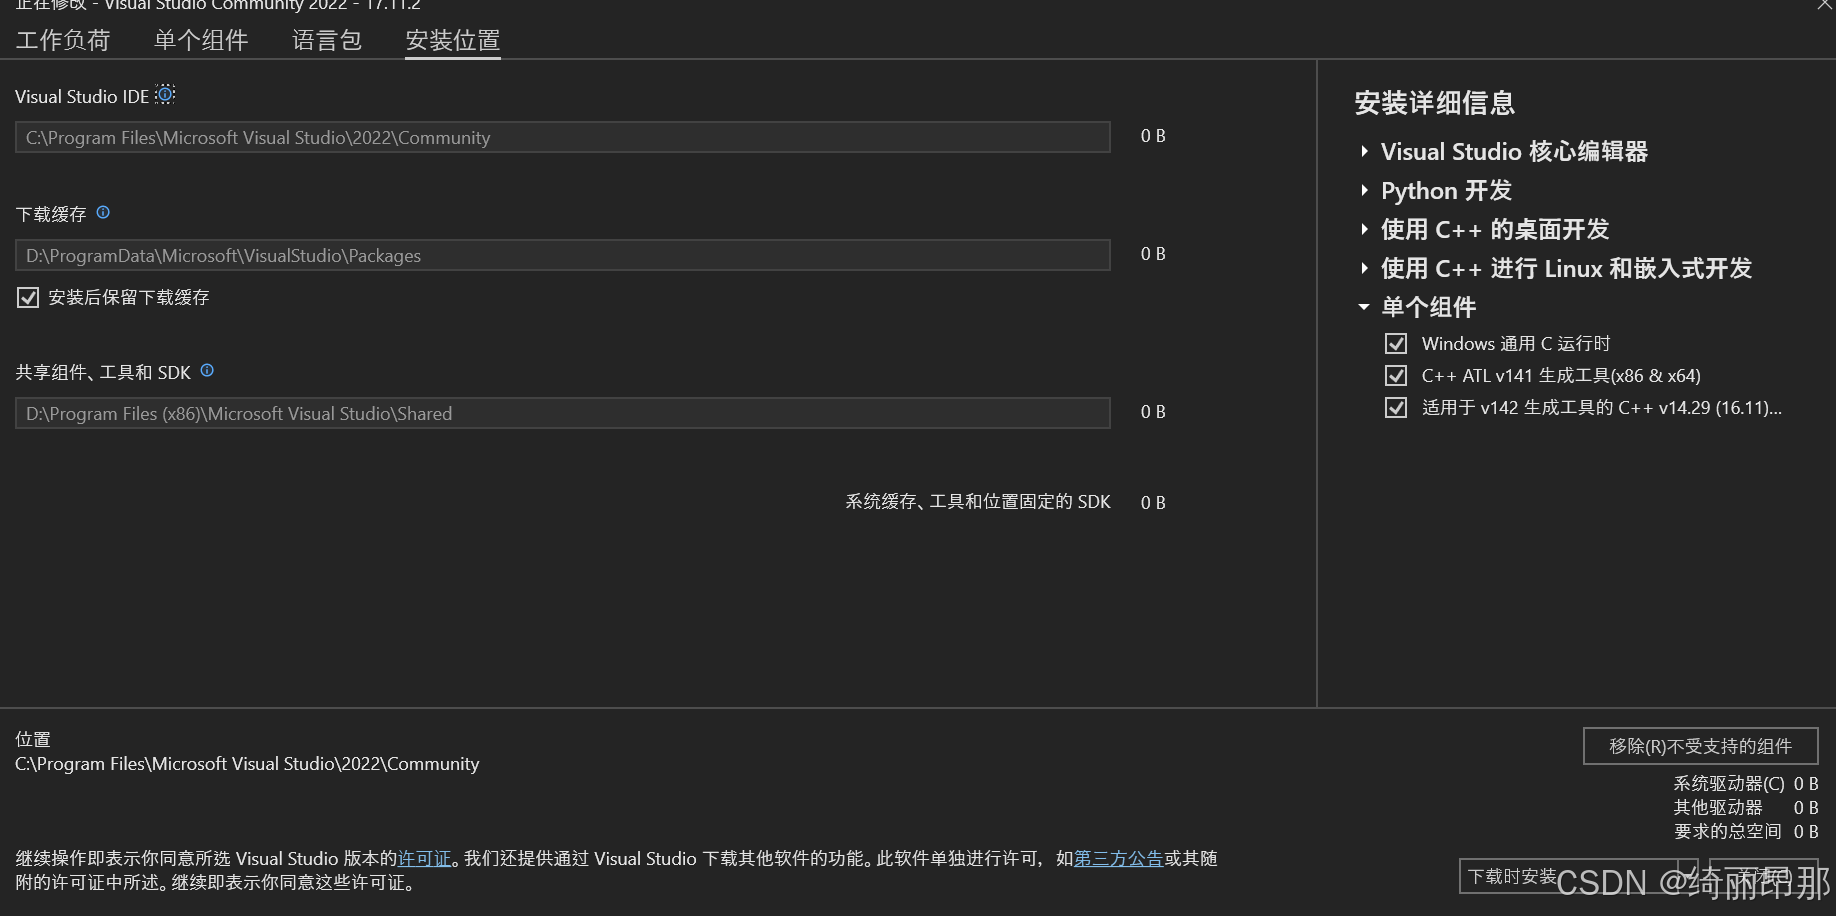Click 其他驱动器 size entry
Viewport: 1836px width, 916px height.
[x=1746, y=807]
